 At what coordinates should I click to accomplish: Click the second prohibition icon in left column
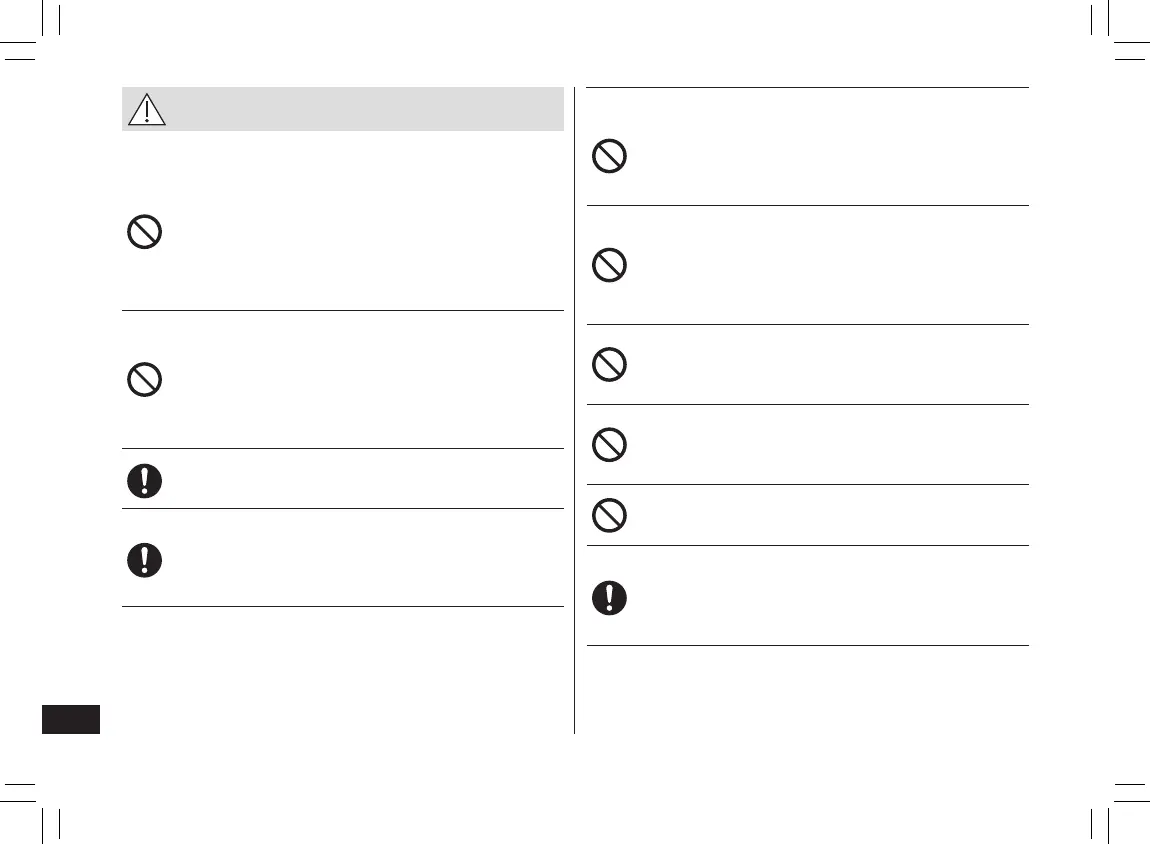(x=145, y=380)
